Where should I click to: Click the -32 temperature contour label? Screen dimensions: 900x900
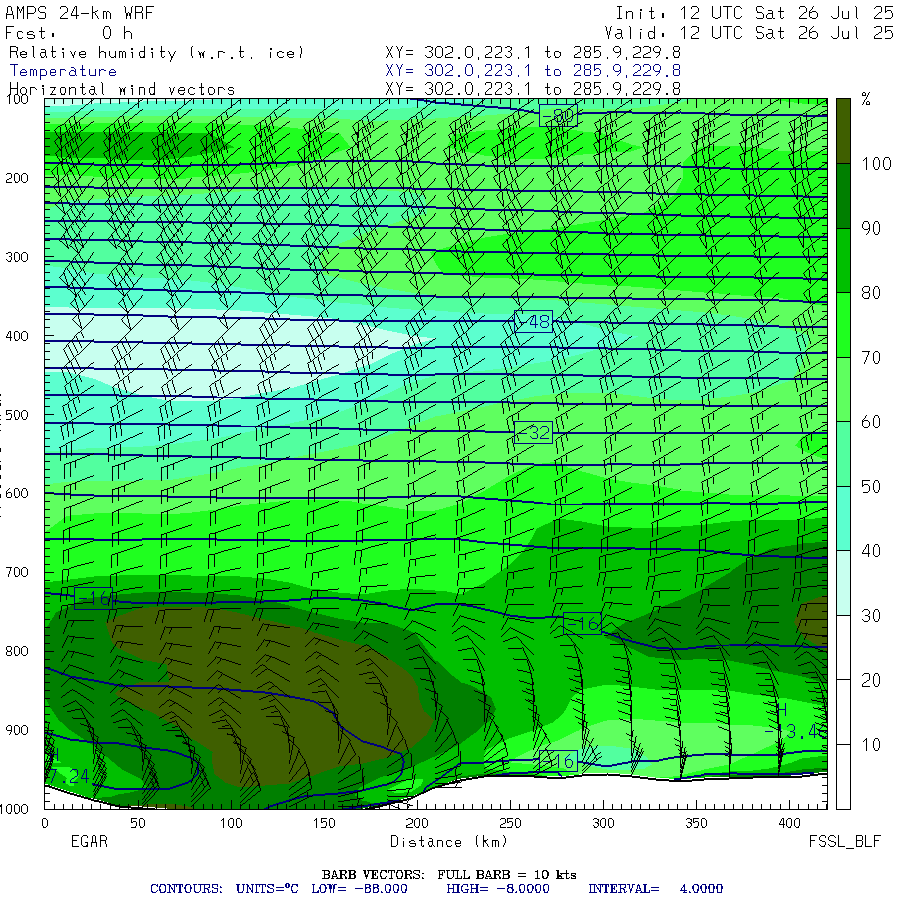534,432
